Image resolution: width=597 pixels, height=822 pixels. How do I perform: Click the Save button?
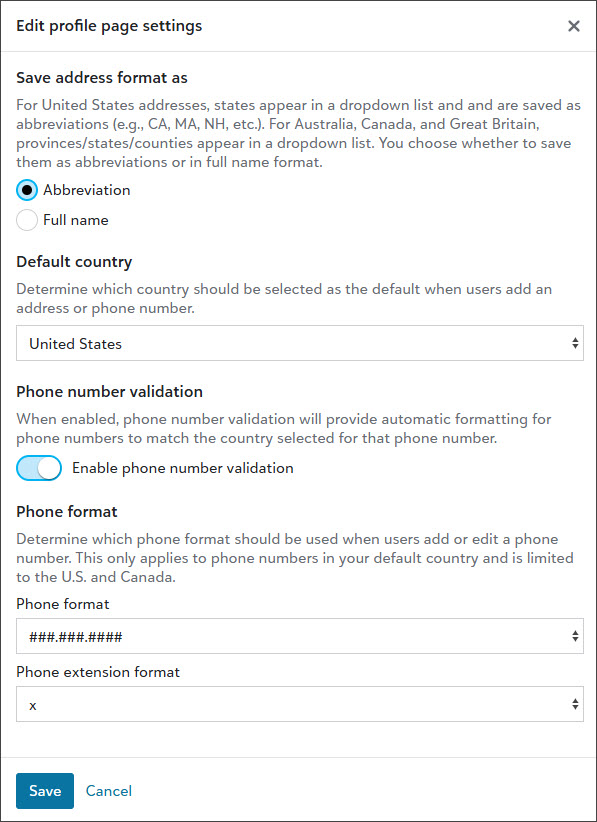tap(44, 791)
